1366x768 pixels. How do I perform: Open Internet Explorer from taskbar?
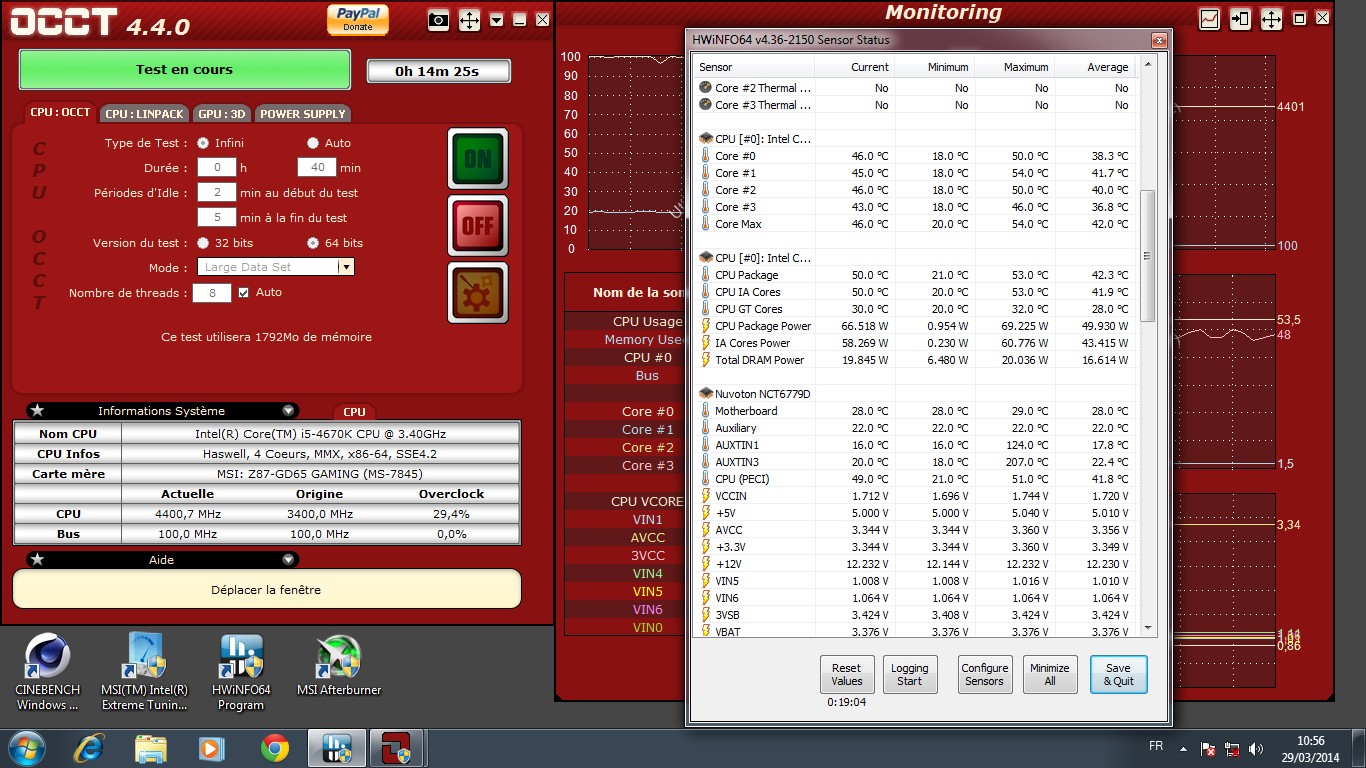tap(89, 748)
